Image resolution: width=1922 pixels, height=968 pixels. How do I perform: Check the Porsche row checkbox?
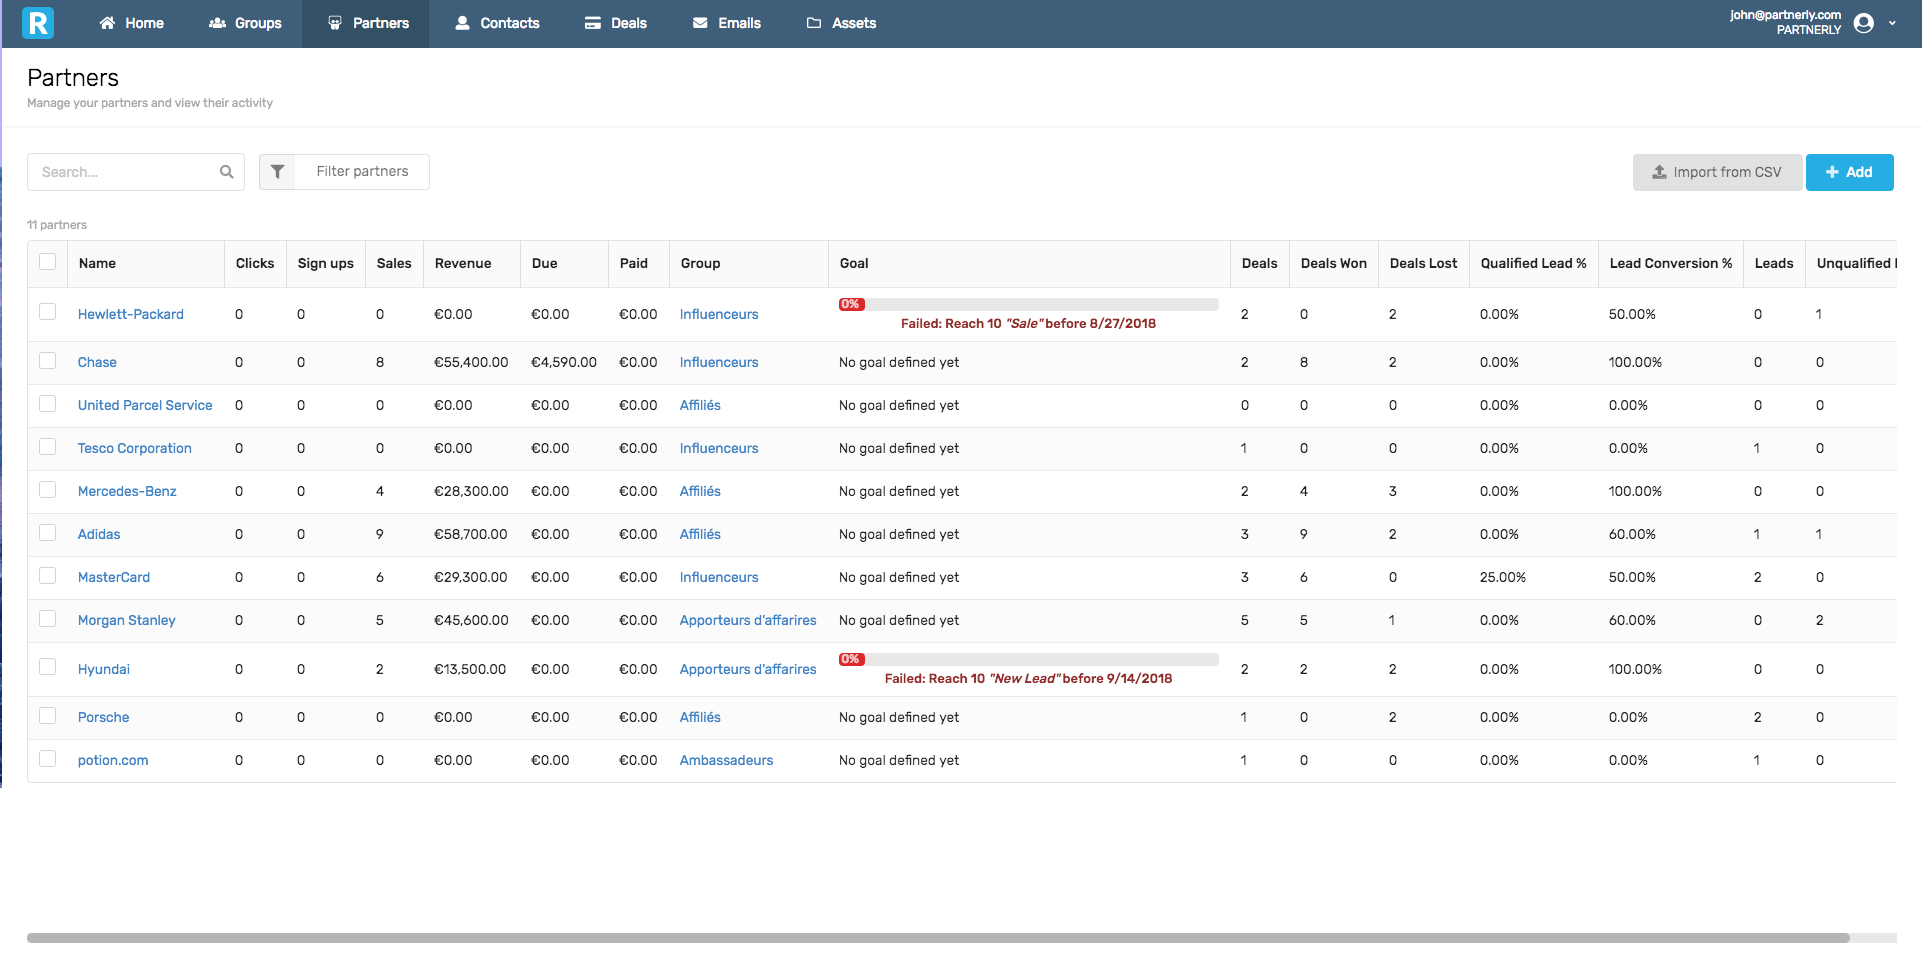point(47,715)
